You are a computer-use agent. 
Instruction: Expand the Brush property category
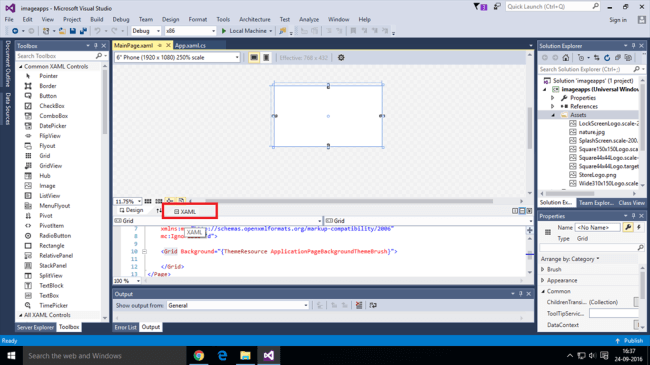tap(543, 270)
